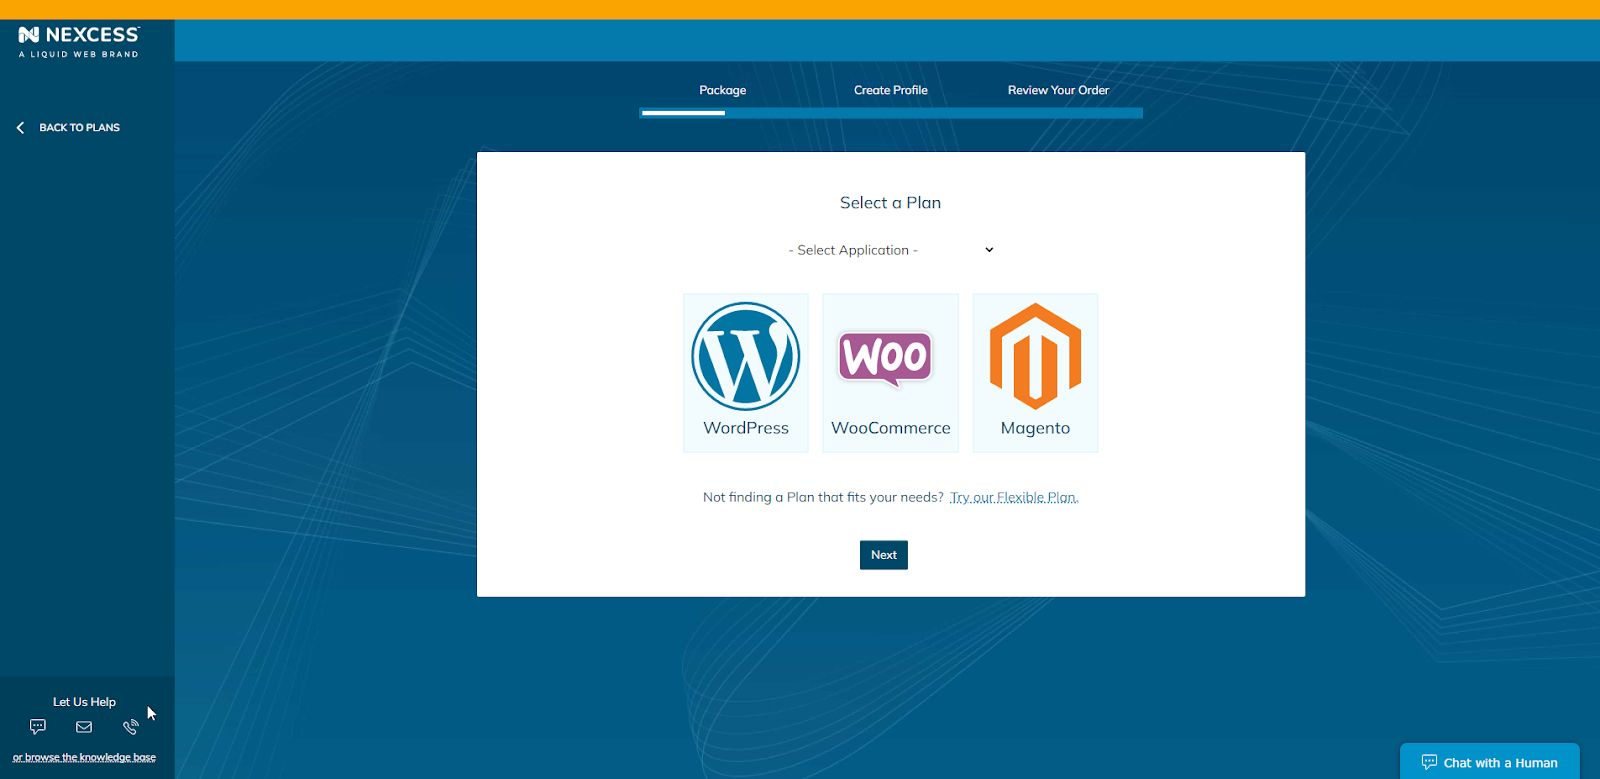
Task: Go back to plans link
Action: pos(79,128)
